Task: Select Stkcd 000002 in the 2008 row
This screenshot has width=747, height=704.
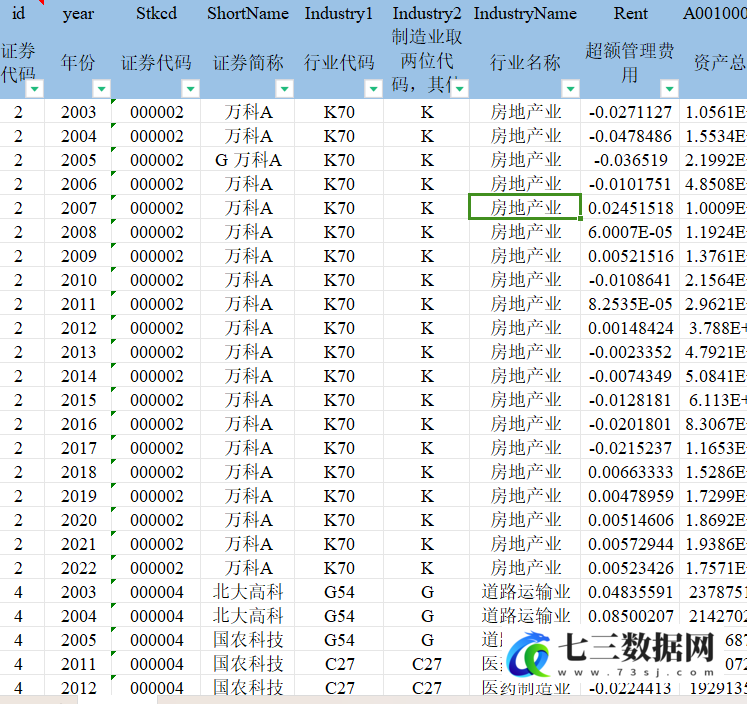Action: pos(156,232)
